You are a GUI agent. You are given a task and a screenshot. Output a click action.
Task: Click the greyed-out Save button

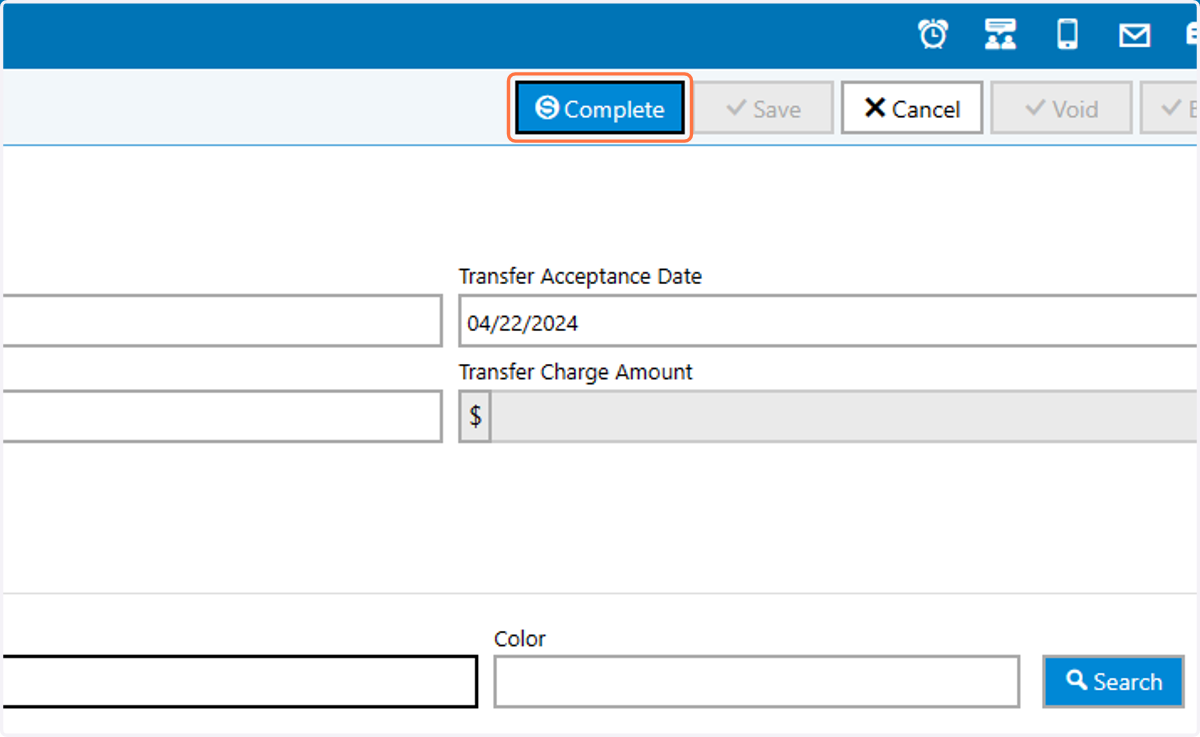[764, 108]
